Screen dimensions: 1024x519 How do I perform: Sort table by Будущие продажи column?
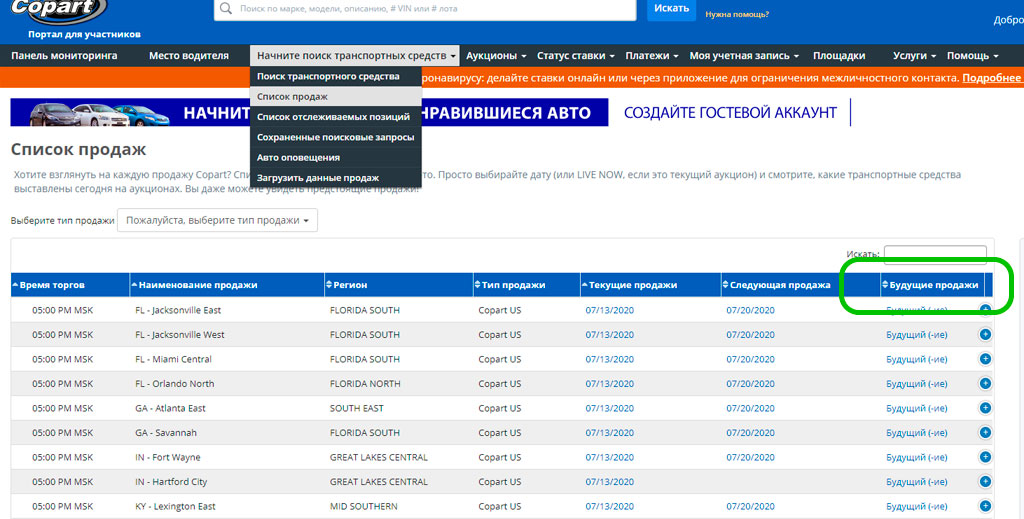[x=932, y=285]
